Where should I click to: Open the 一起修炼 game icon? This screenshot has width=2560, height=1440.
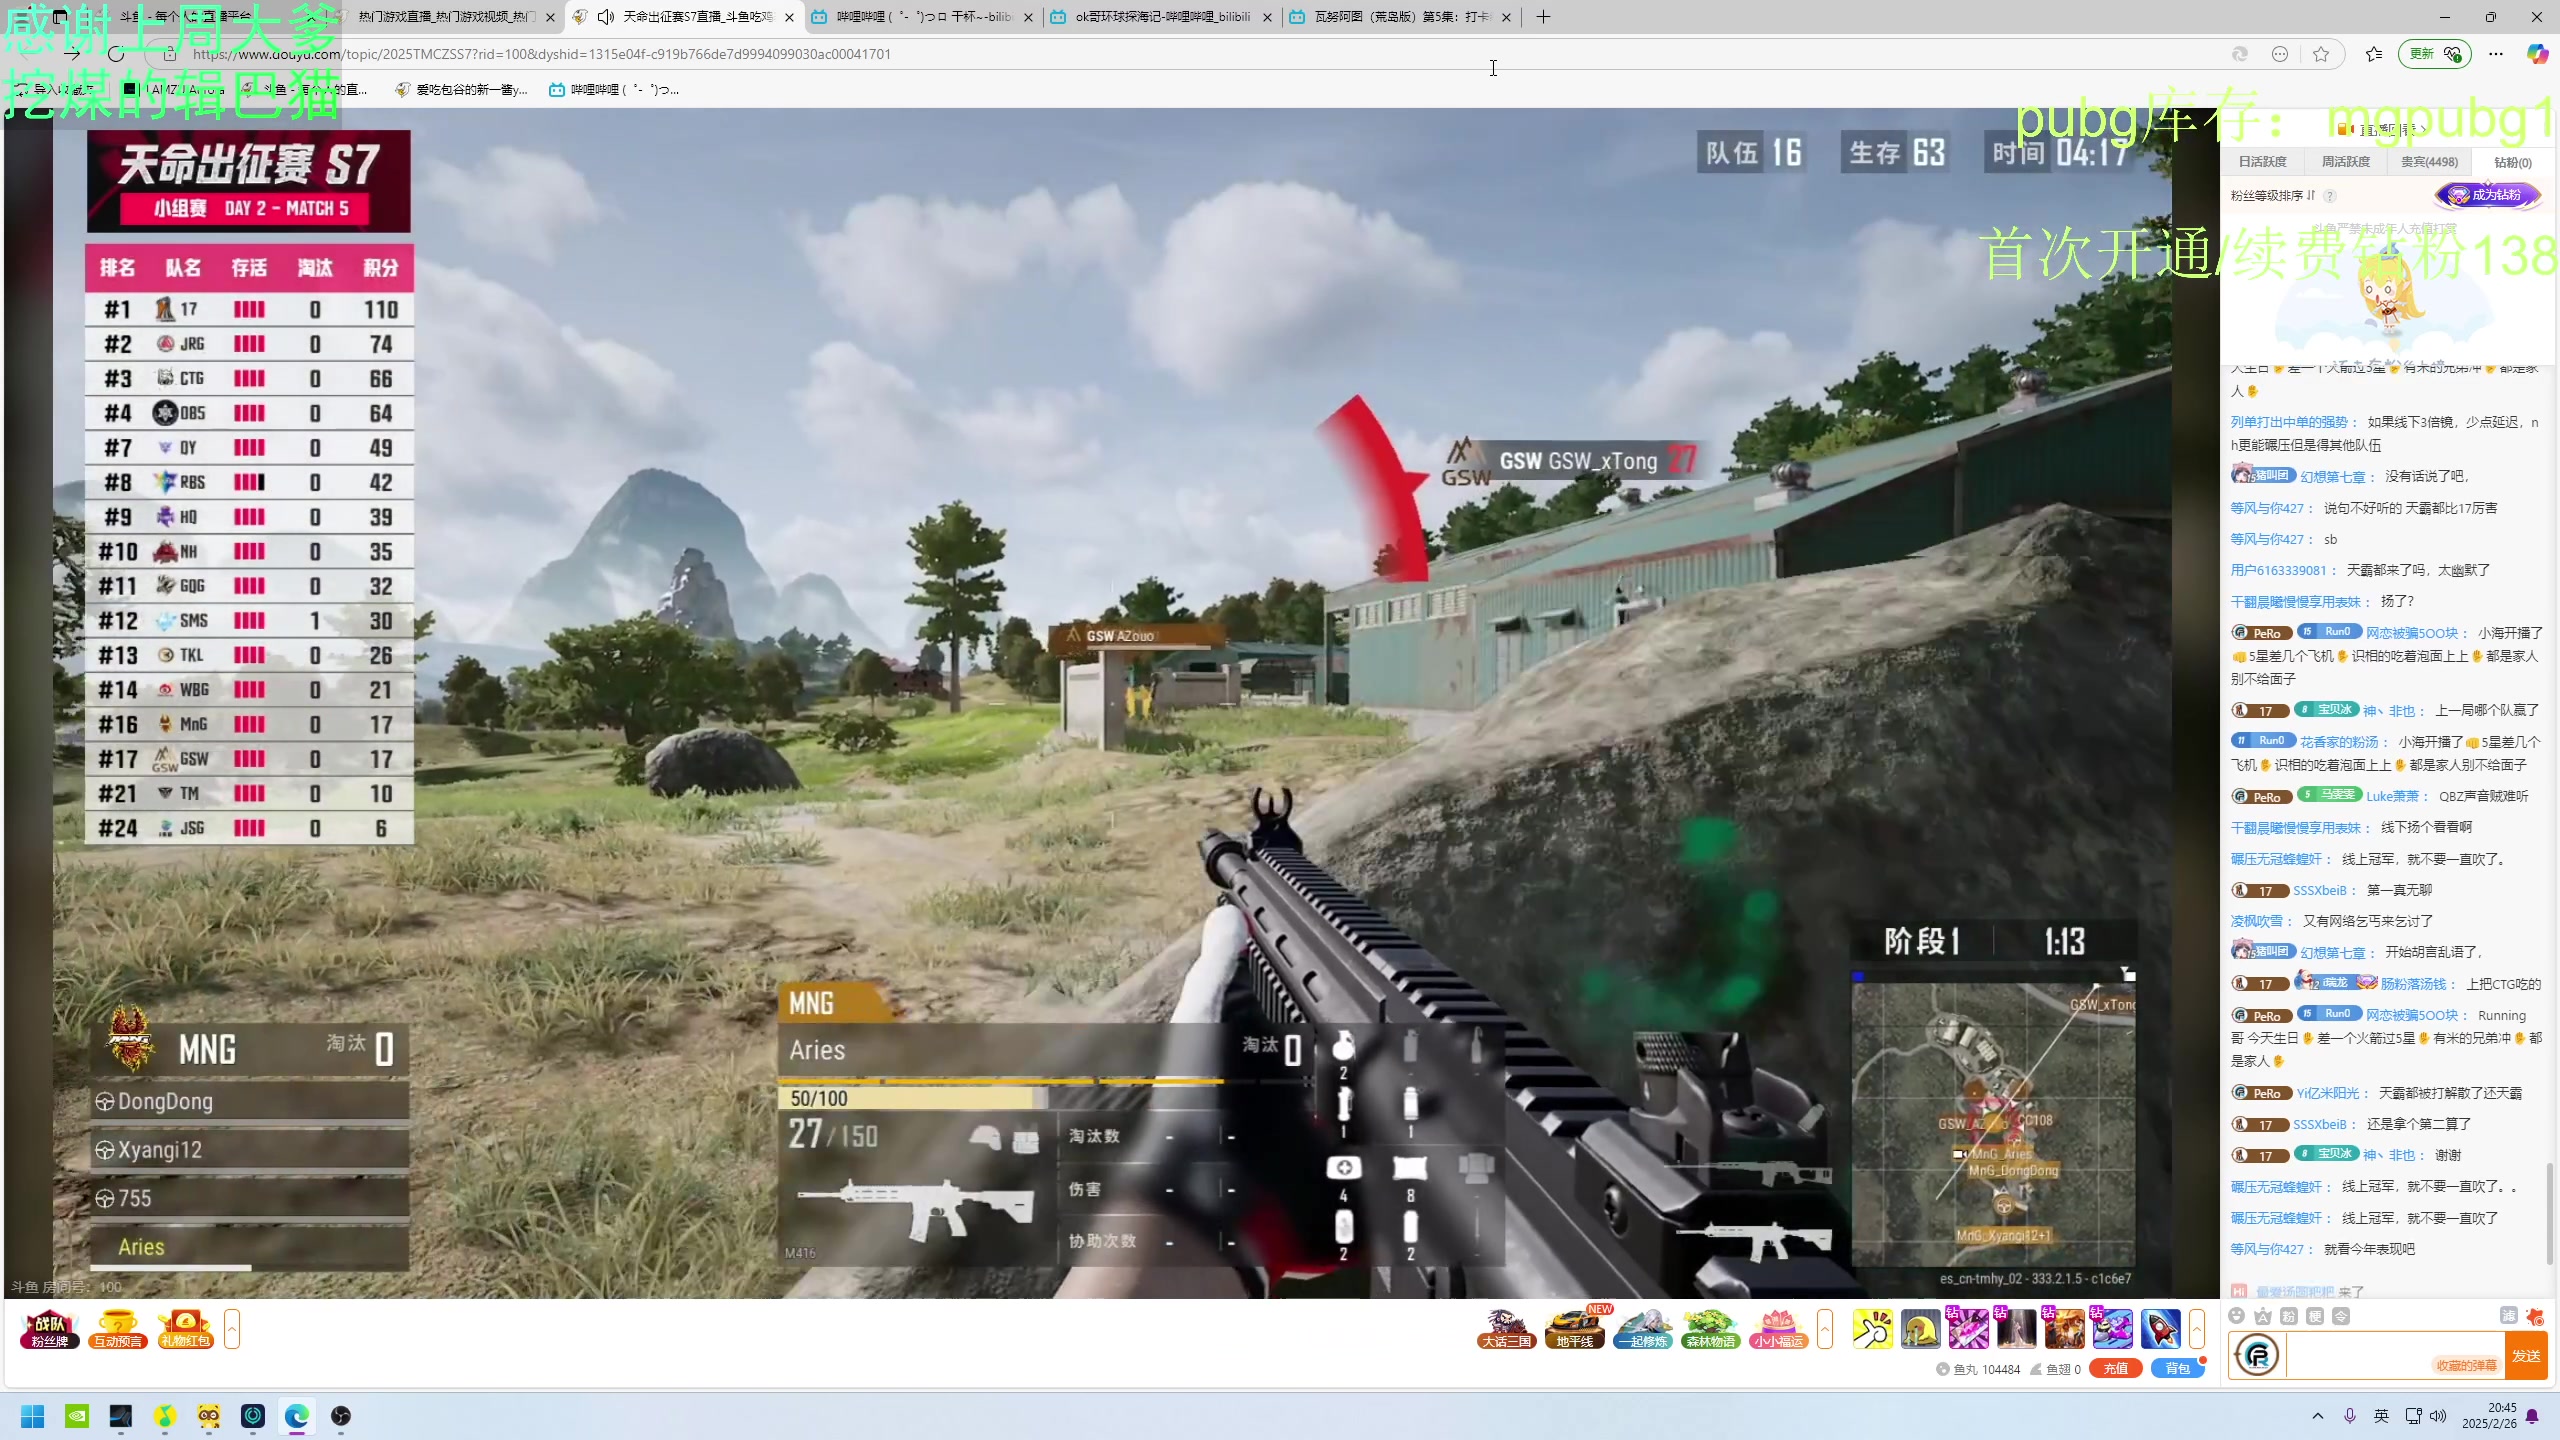1642,1329
